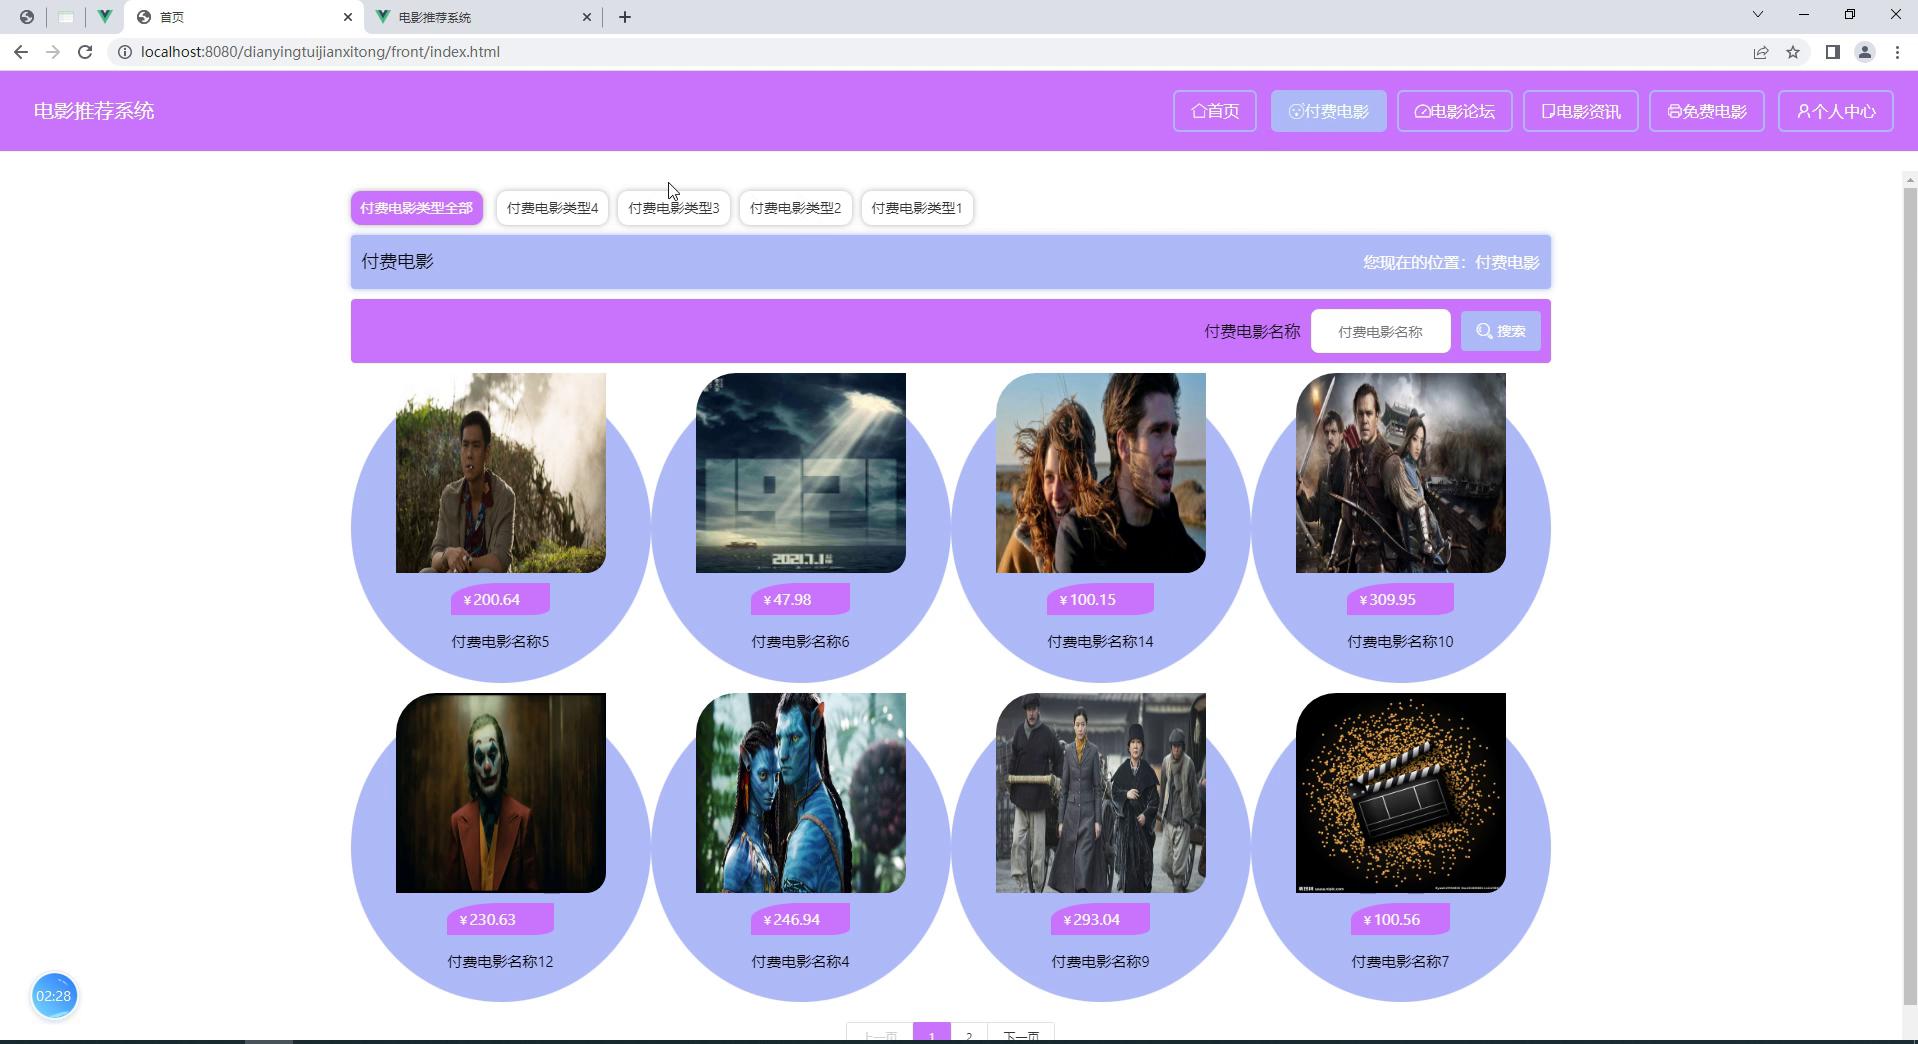This screenshot has height=1044, width=1918.
Task: Click the ¥230.63 price tag
Action: tap(500, 919)
